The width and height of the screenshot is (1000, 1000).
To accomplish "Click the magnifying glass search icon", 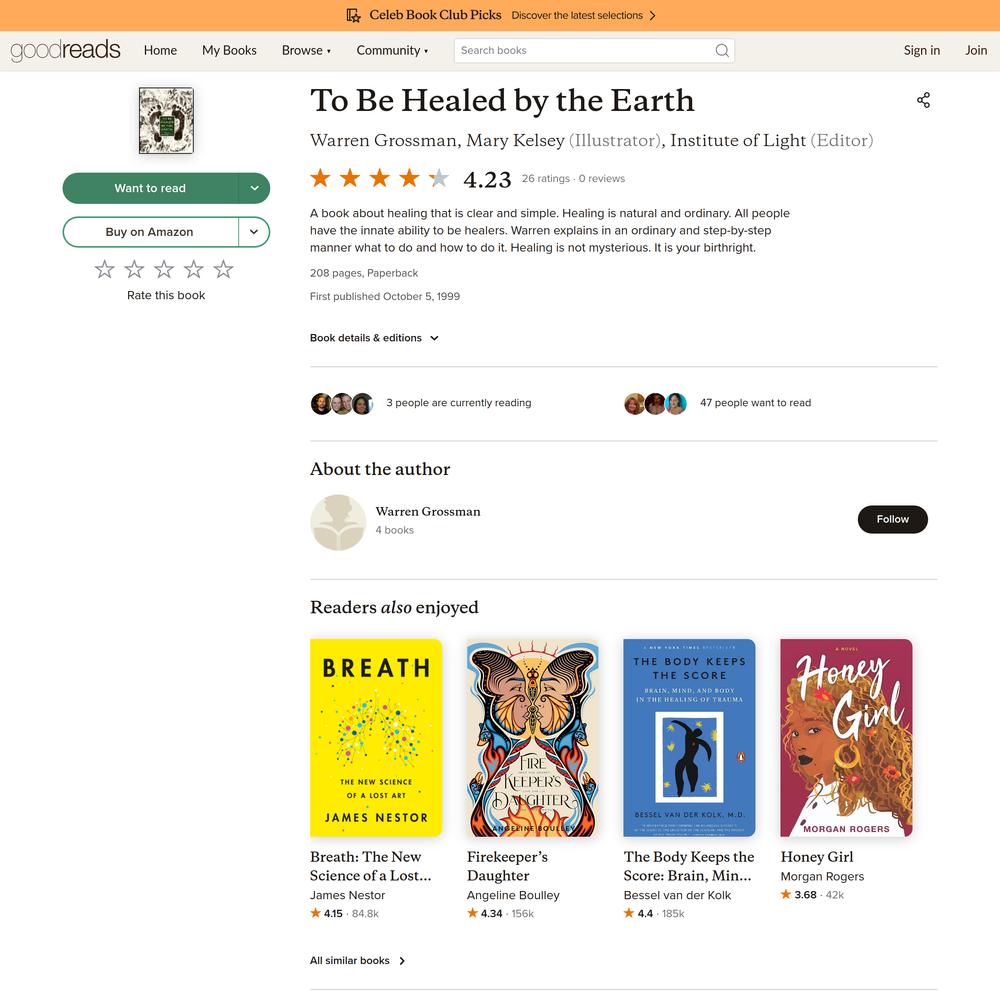I will (x=721, y=50).
